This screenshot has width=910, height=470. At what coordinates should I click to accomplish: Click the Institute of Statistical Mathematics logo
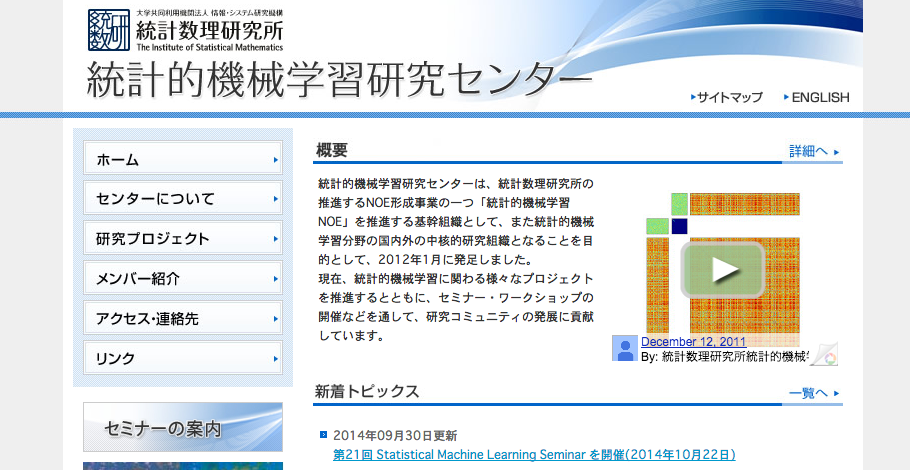[186, 30]
